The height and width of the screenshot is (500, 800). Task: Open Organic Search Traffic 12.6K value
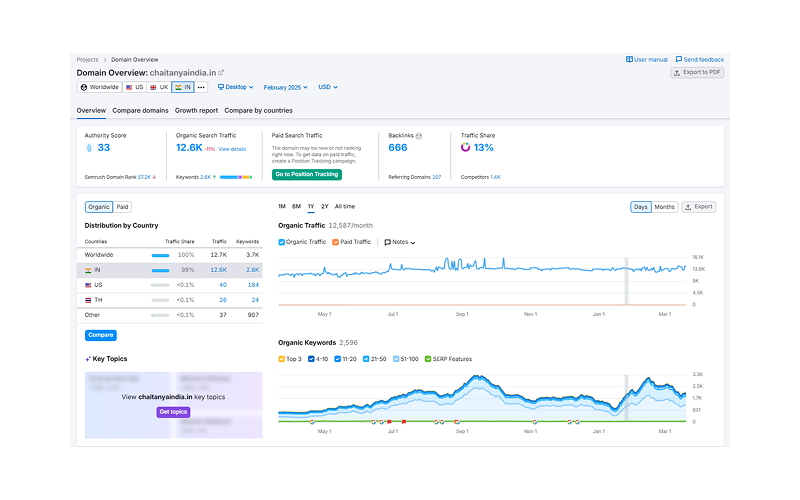coord(189,148)
